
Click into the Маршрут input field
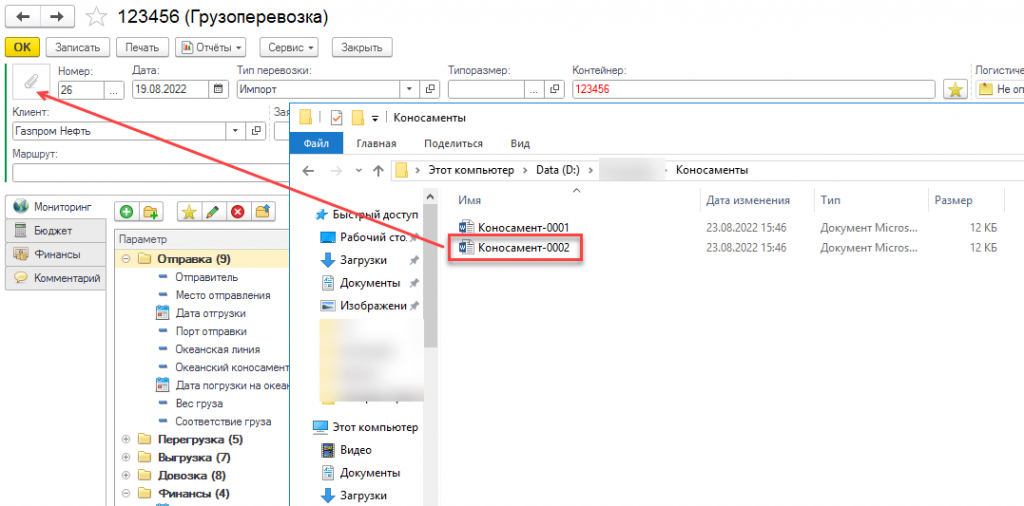point(151,173)
